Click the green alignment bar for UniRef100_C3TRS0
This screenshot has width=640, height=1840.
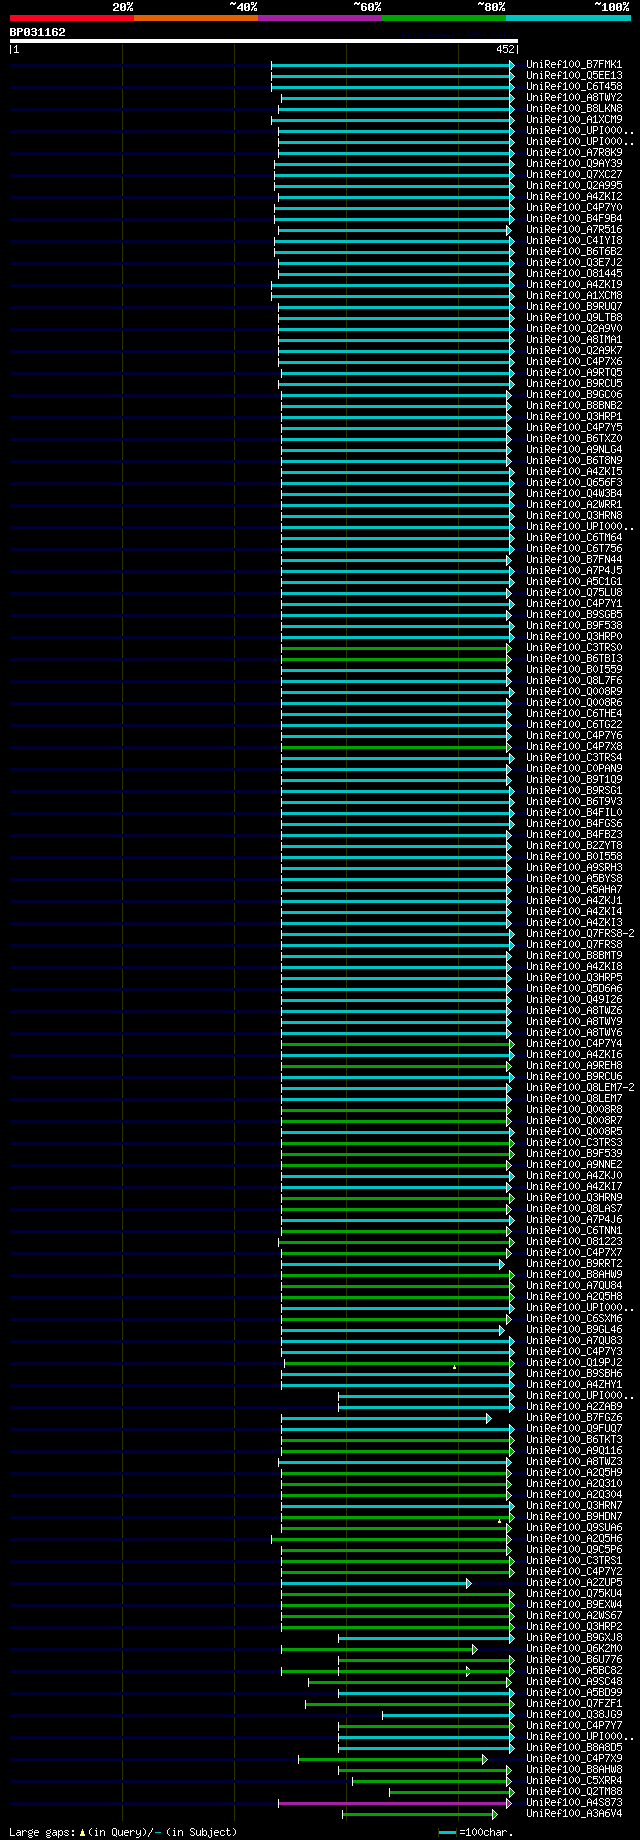coord(396,648)
